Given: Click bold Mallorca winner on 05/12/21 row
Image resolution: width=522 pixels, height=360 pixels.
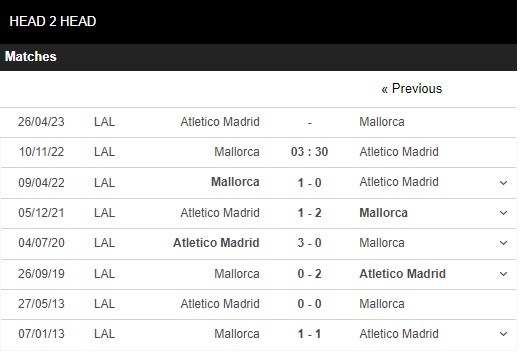Looking at the screenshot, I should [x=383, y=213].
